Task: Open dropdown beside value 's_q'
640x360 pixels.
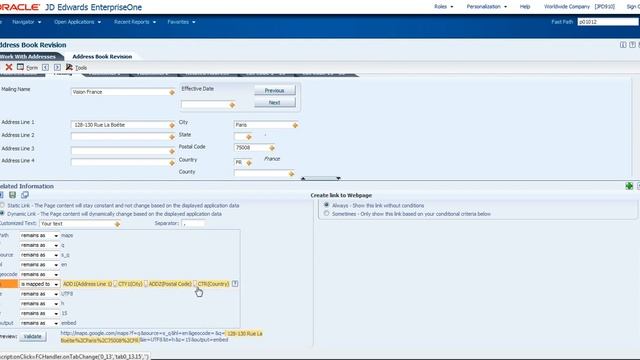Action: pos(40,255)
